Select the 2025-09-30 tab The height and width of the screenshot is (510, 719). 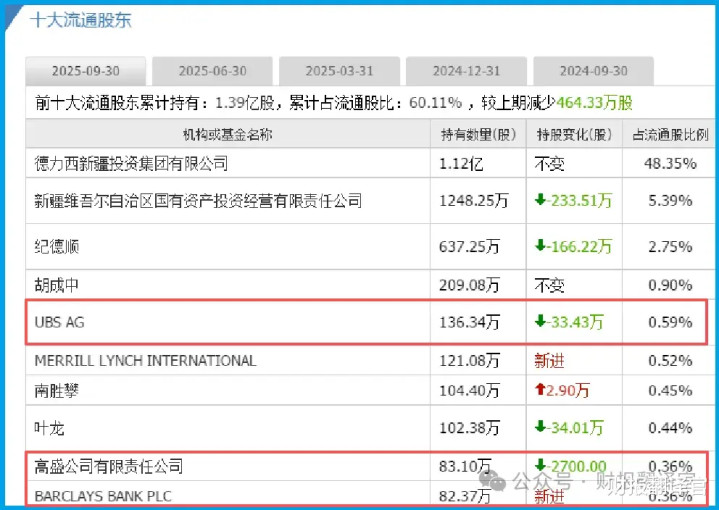[x=86, y=71]
